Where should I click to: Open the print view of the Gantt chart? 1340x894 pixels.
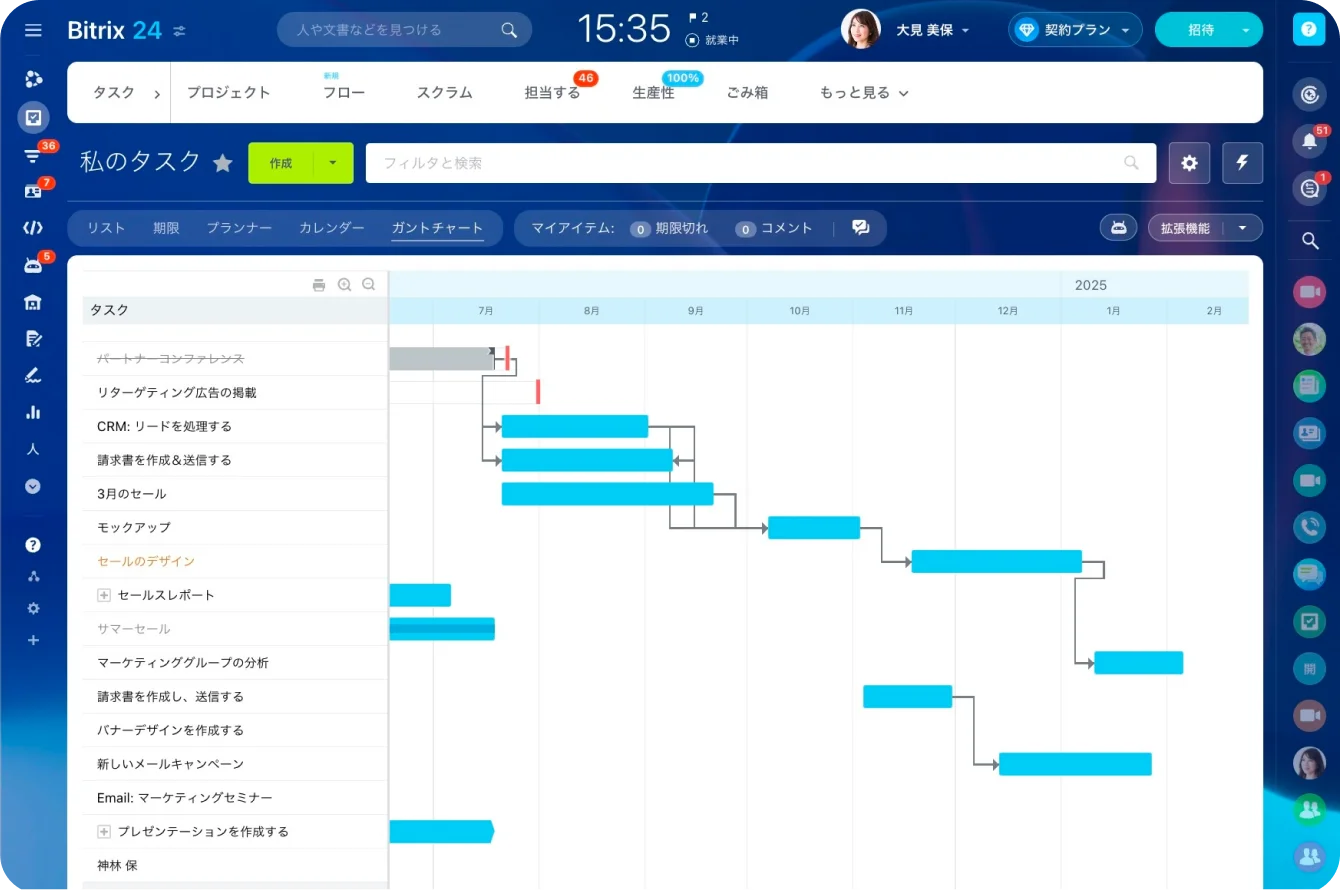(319, 284)
